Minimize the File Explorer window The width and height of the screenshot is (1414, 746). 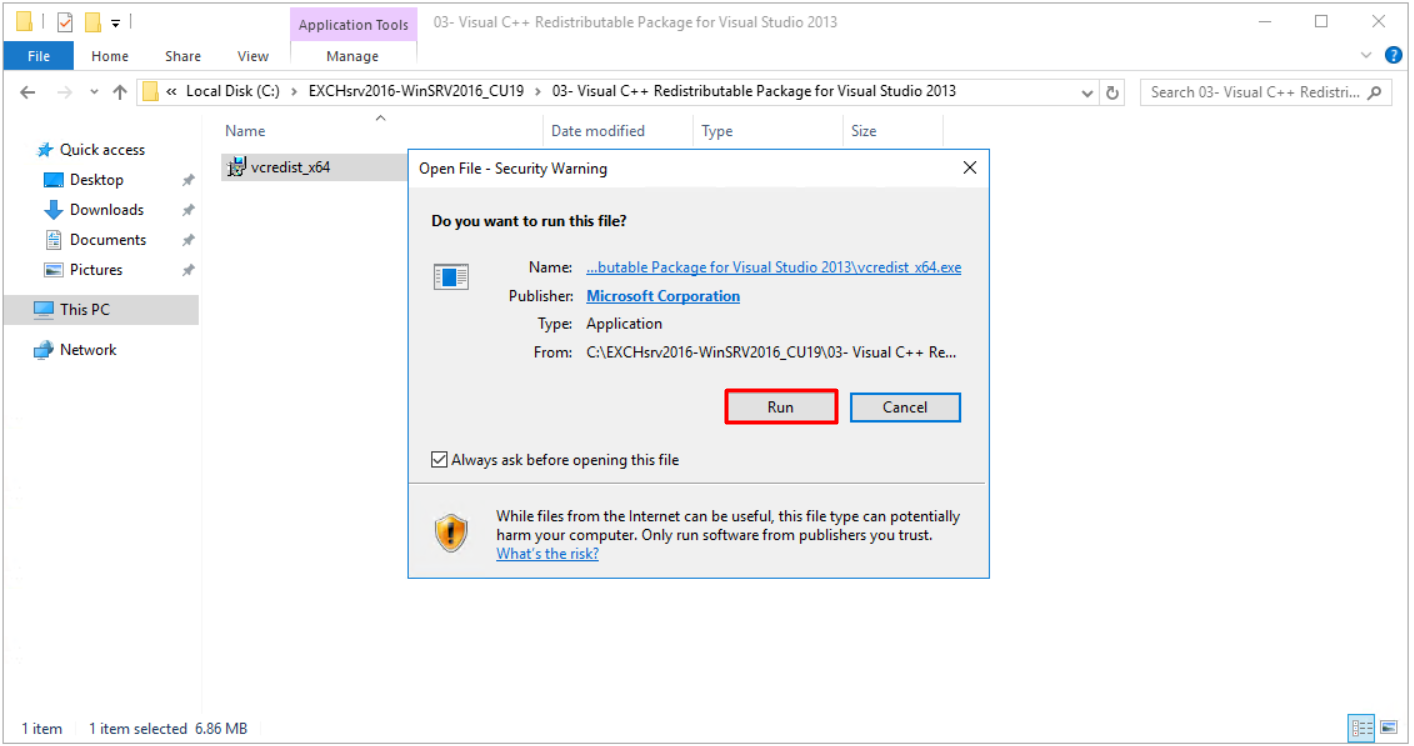1264,21
